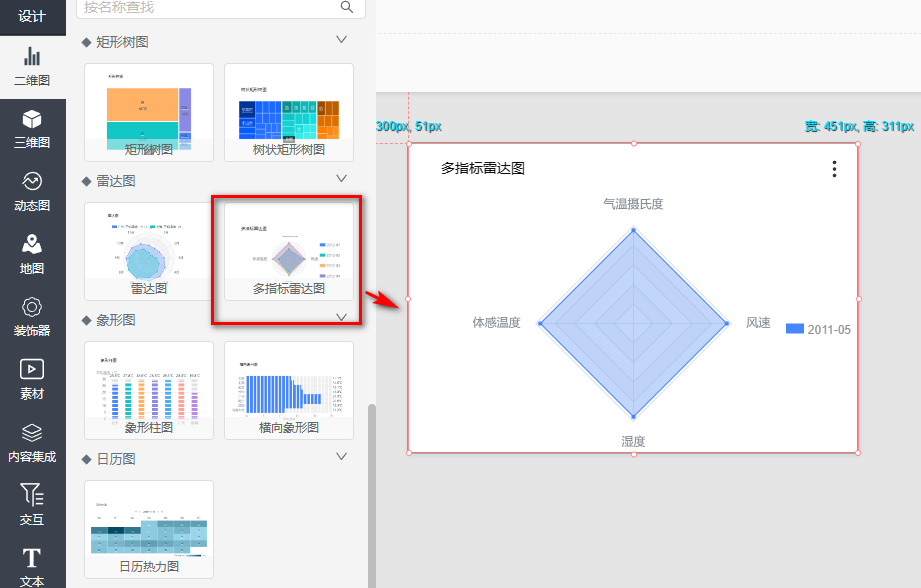The height and width of the screenshot is (588, 921).
Task: Select the 多指标雷达图 chart thumbnail
Action: tap(288, 251)
